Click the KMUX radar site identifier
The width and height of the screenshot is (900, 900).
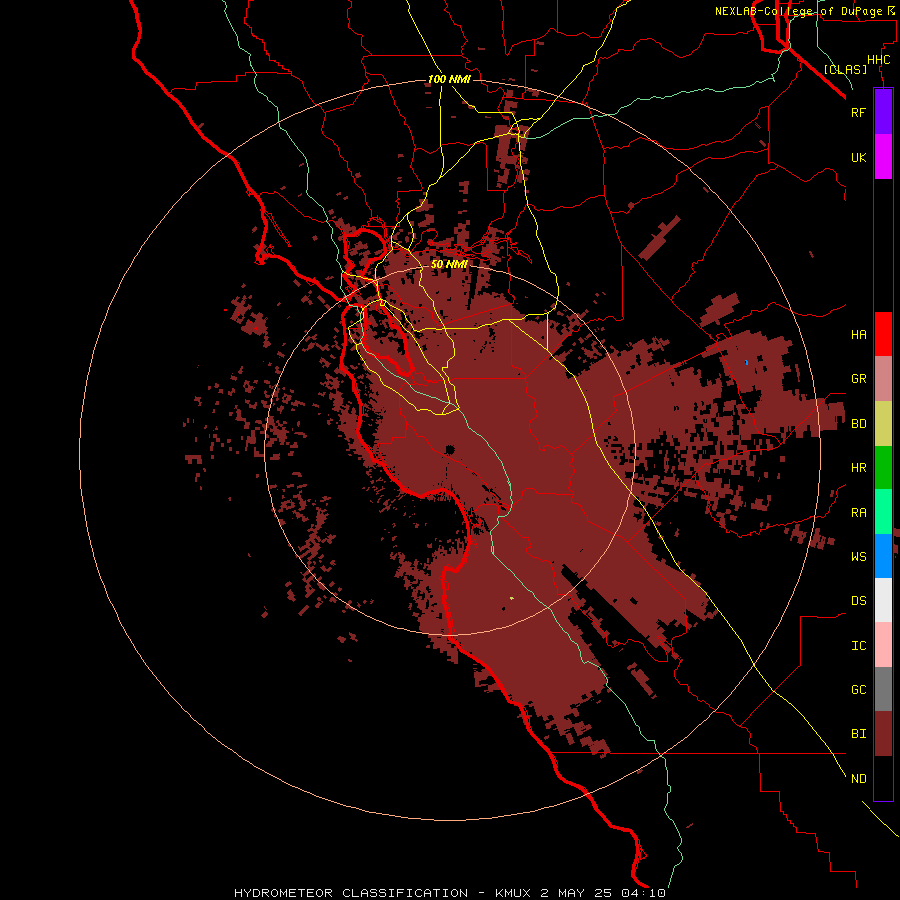pos(514,893)
